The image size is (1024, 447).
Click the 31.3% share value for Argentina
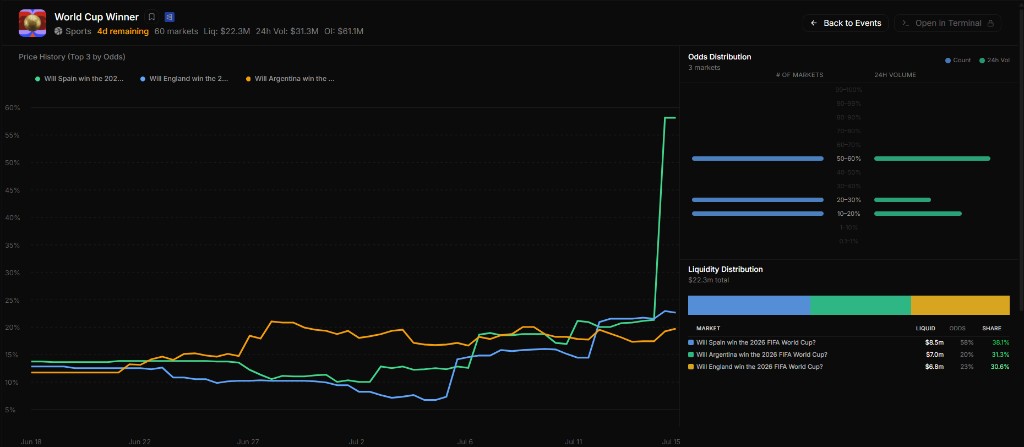1000,355
